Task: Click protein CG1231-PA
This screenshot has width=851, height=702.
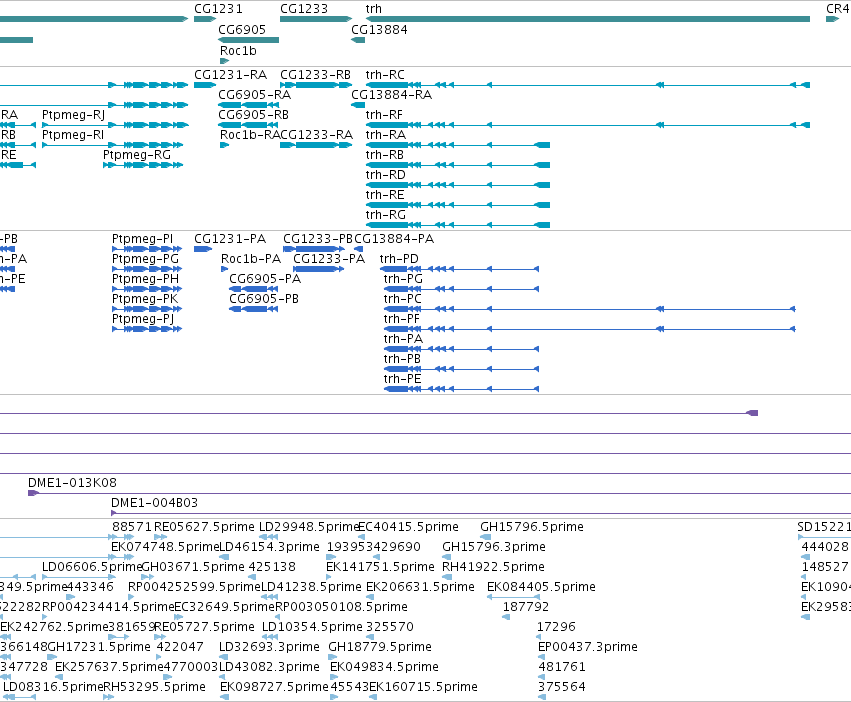Action: (x=230, y=239)
